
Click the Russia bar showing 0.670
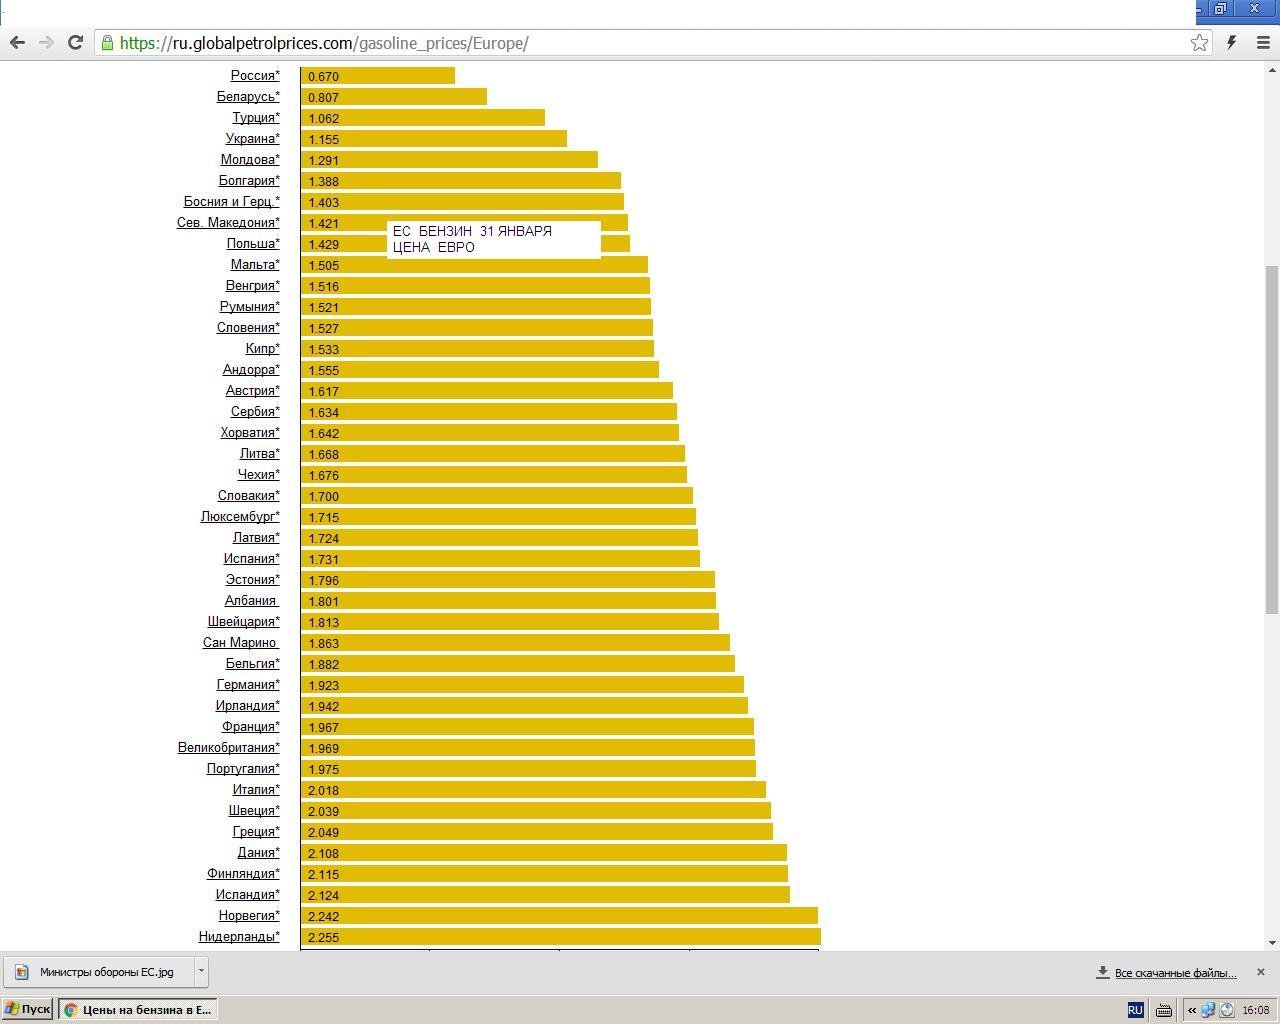click(x=378, y=76)
